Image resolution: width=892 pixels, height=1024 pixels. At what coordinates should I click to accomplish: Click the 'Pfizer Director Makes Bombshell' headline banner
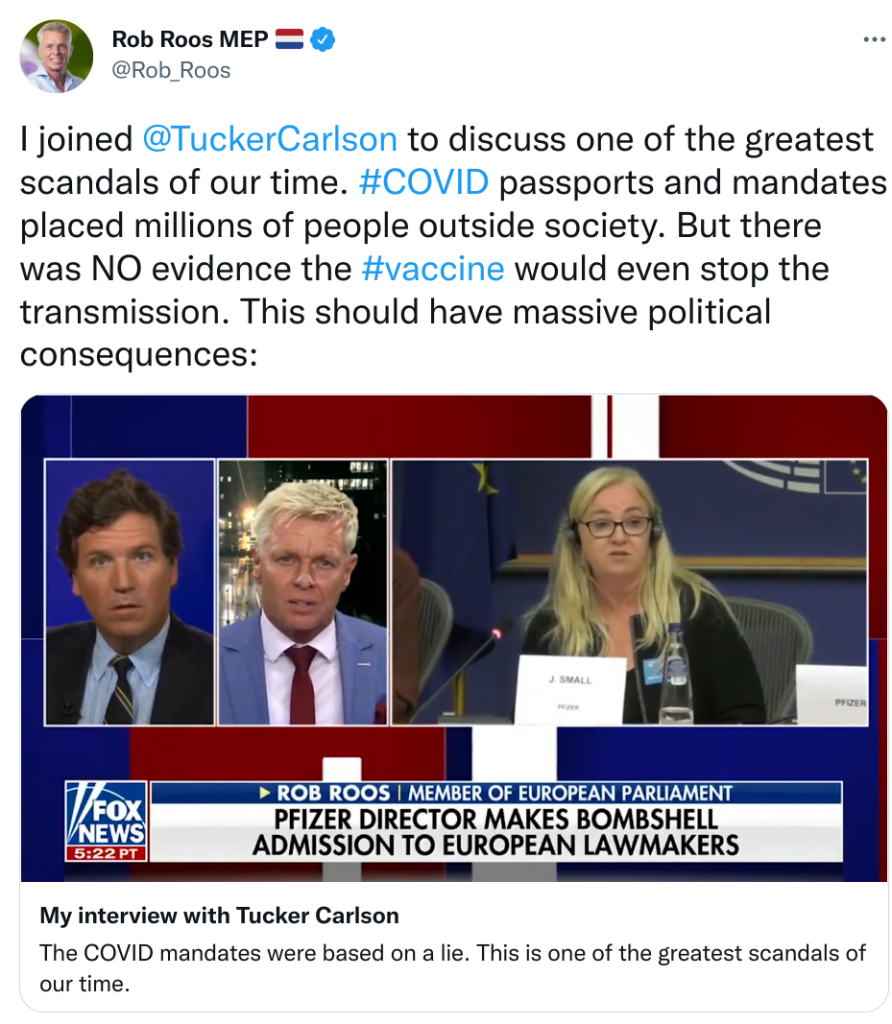click(x=496, y=833)
